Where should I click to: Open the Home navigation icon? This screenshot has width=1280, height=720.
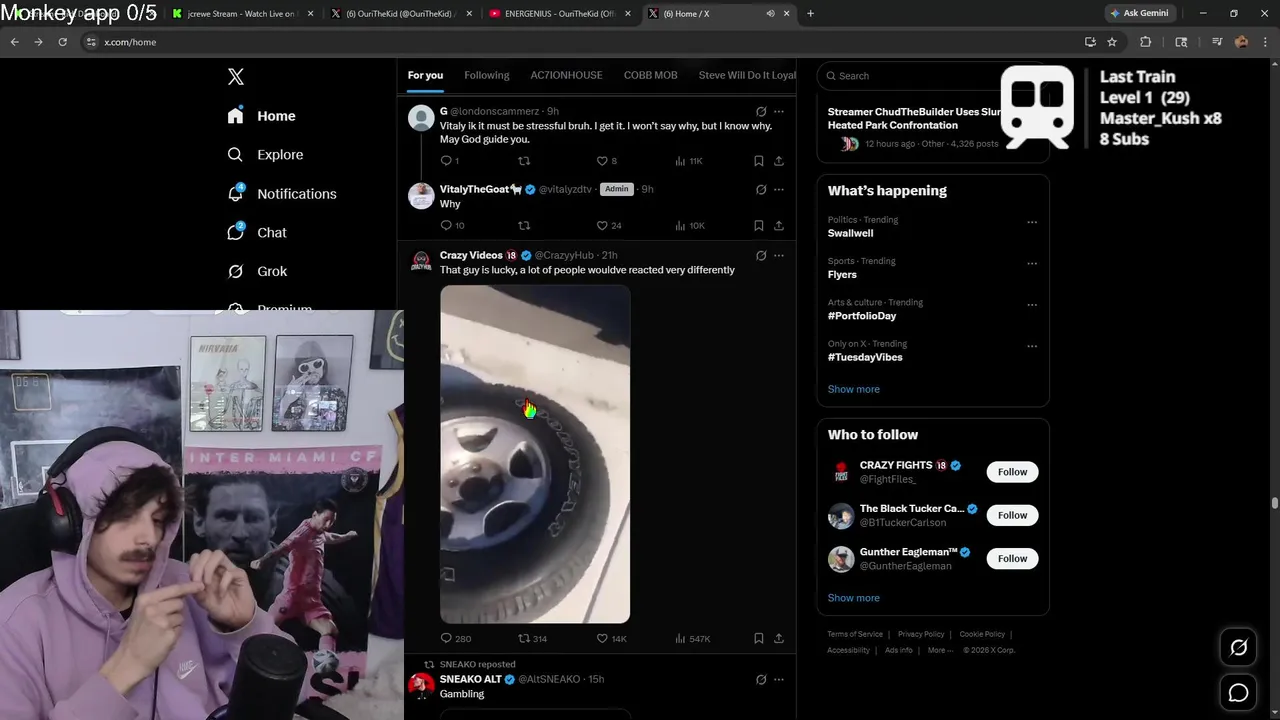coord(235,116)
